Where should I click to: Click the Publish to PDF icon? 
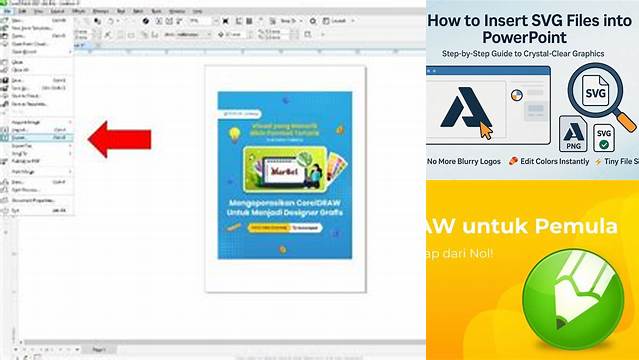[x=4, y=161]
